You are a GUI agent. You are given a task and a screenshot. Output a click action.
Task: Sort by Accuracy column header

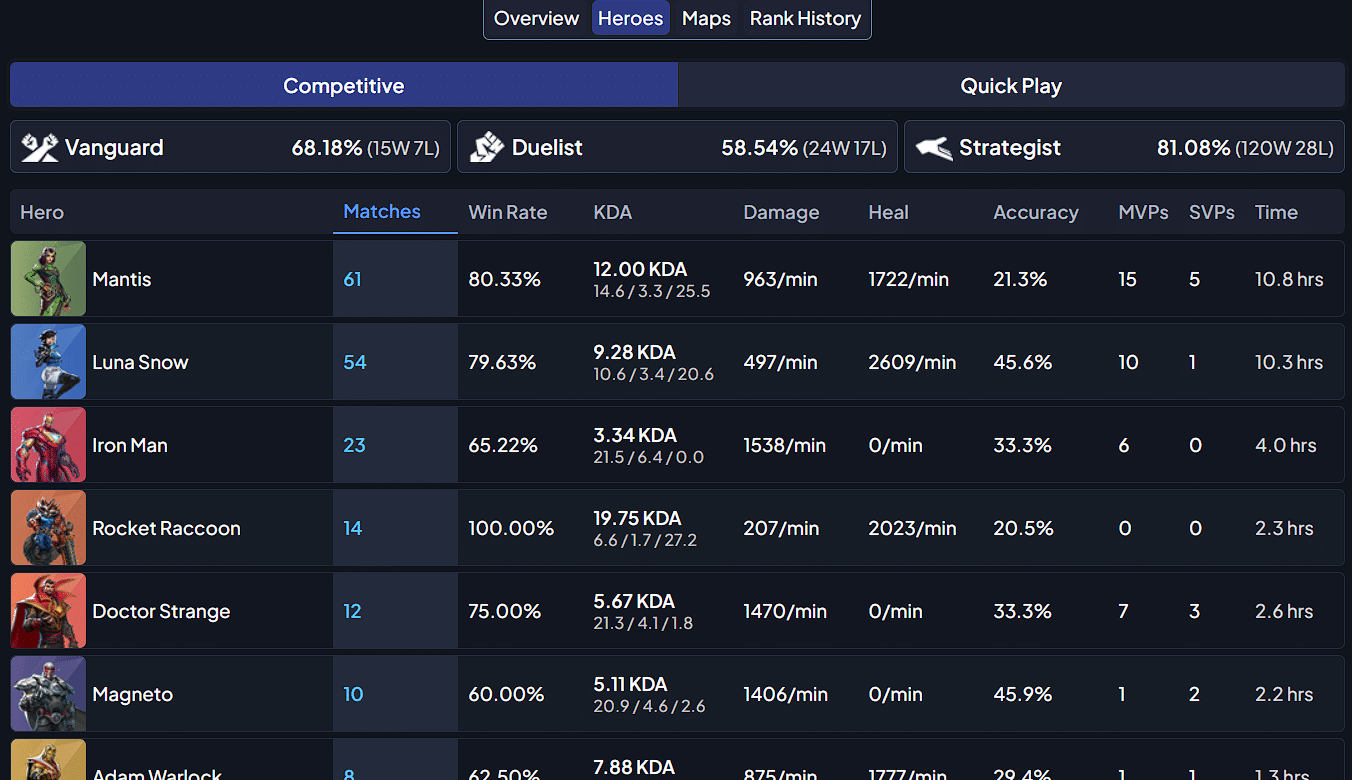[1036, 212]
